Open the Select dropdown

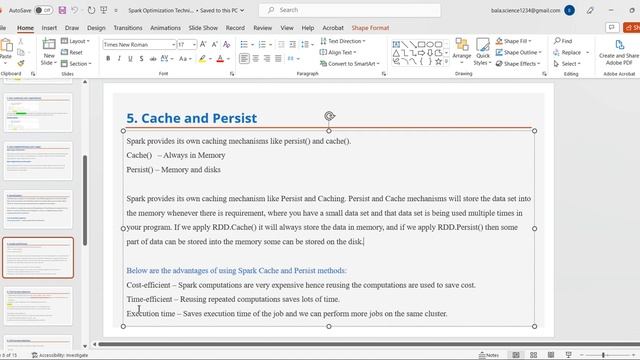[x=567, y=64]
